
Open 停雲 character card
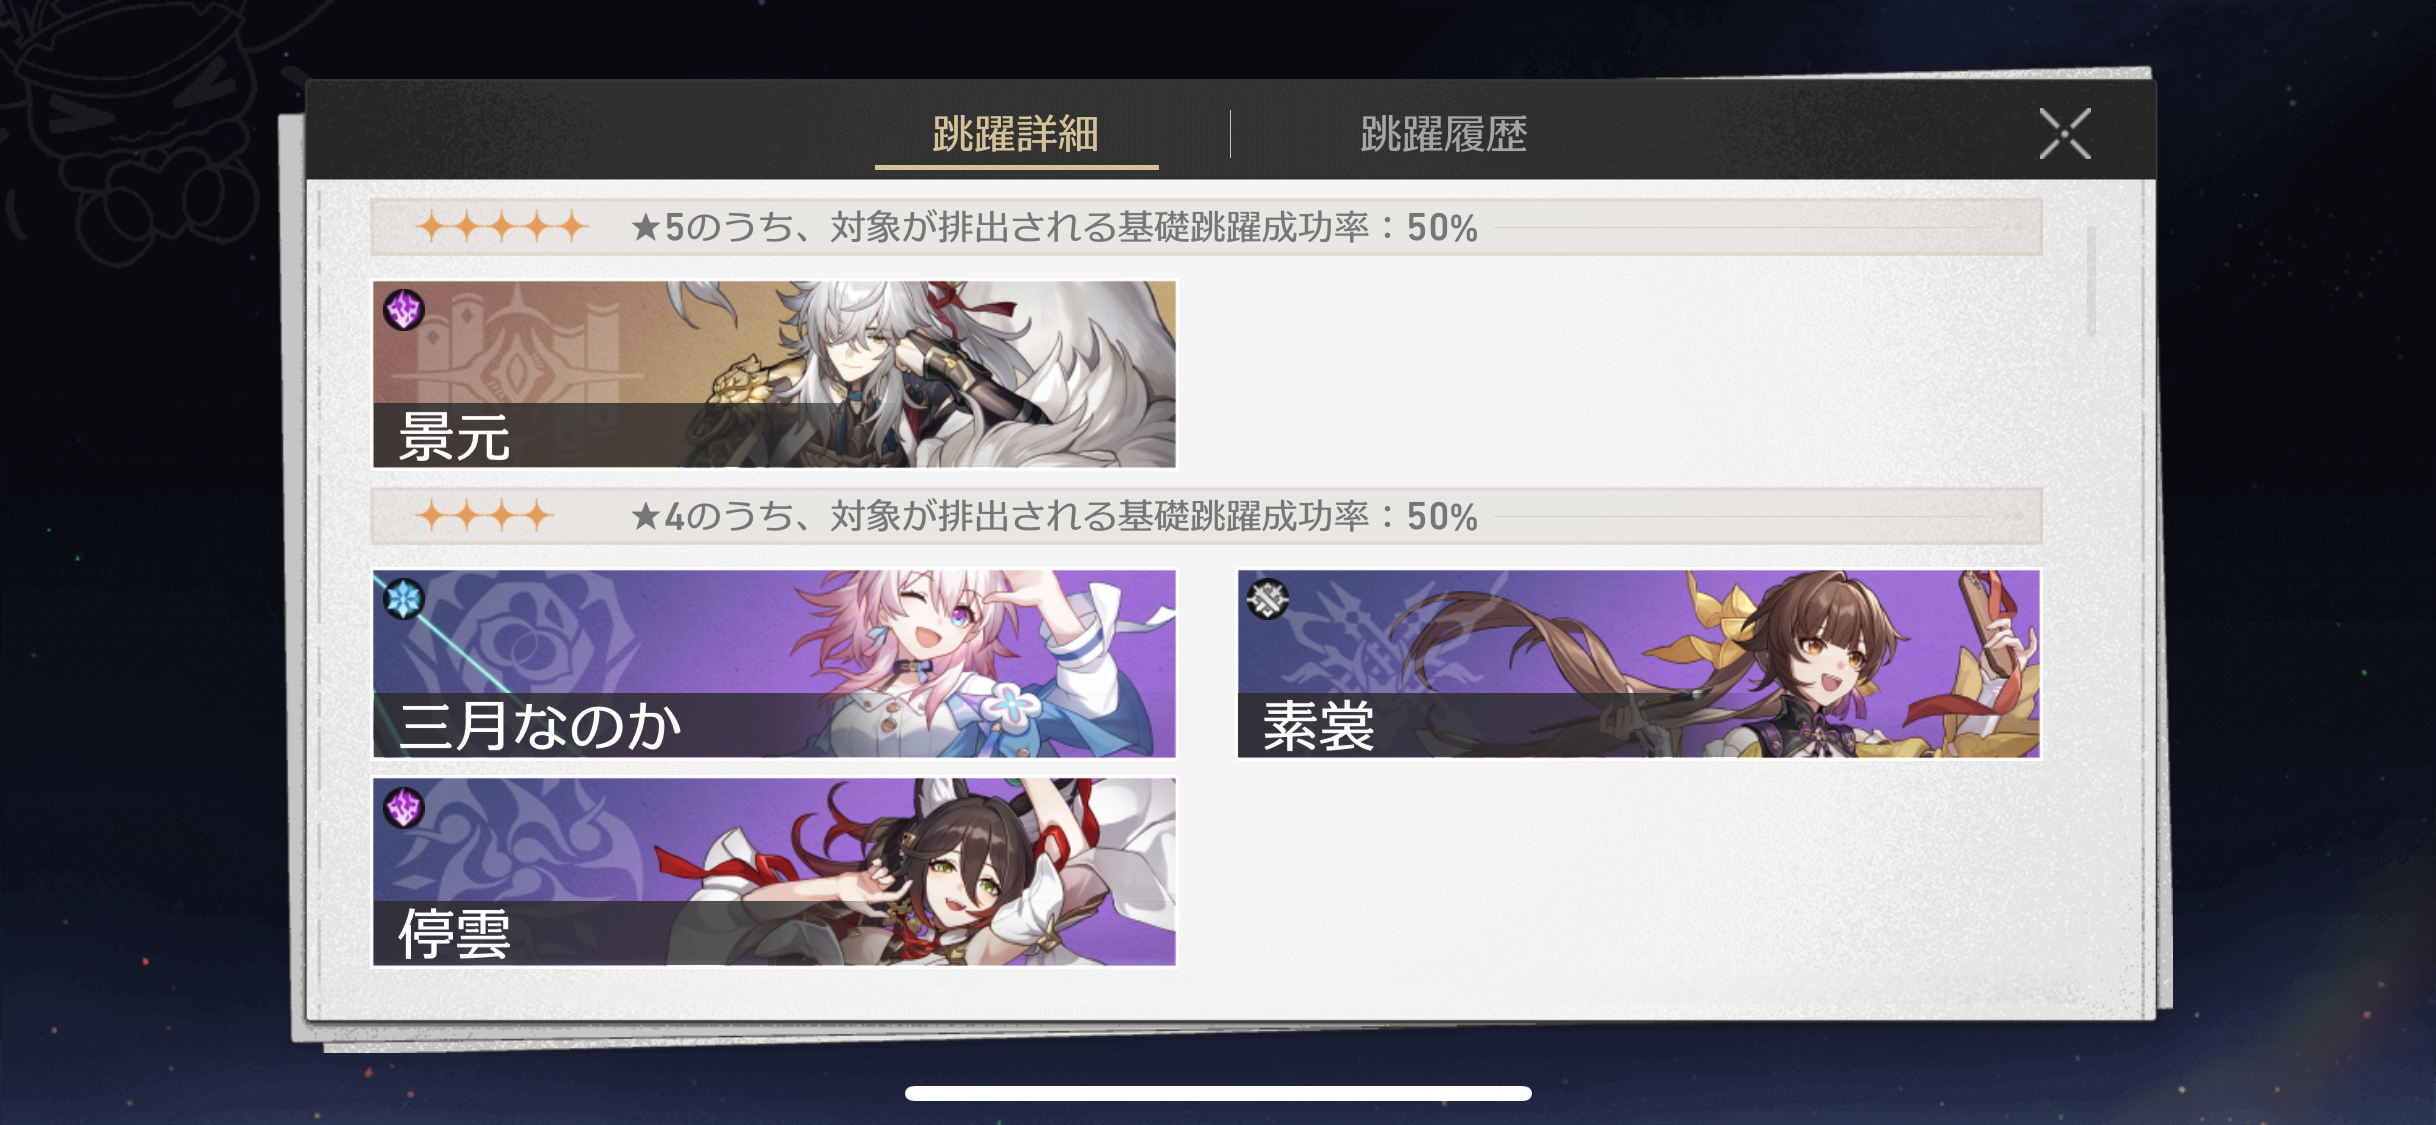774,871
